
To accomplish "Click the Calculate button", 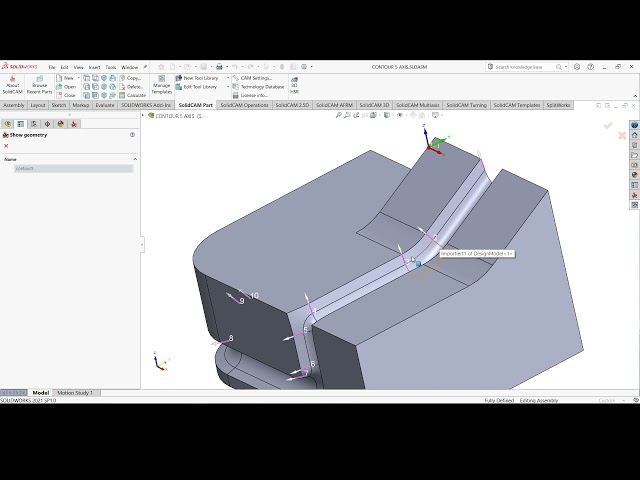I will (x=133, y=96).
